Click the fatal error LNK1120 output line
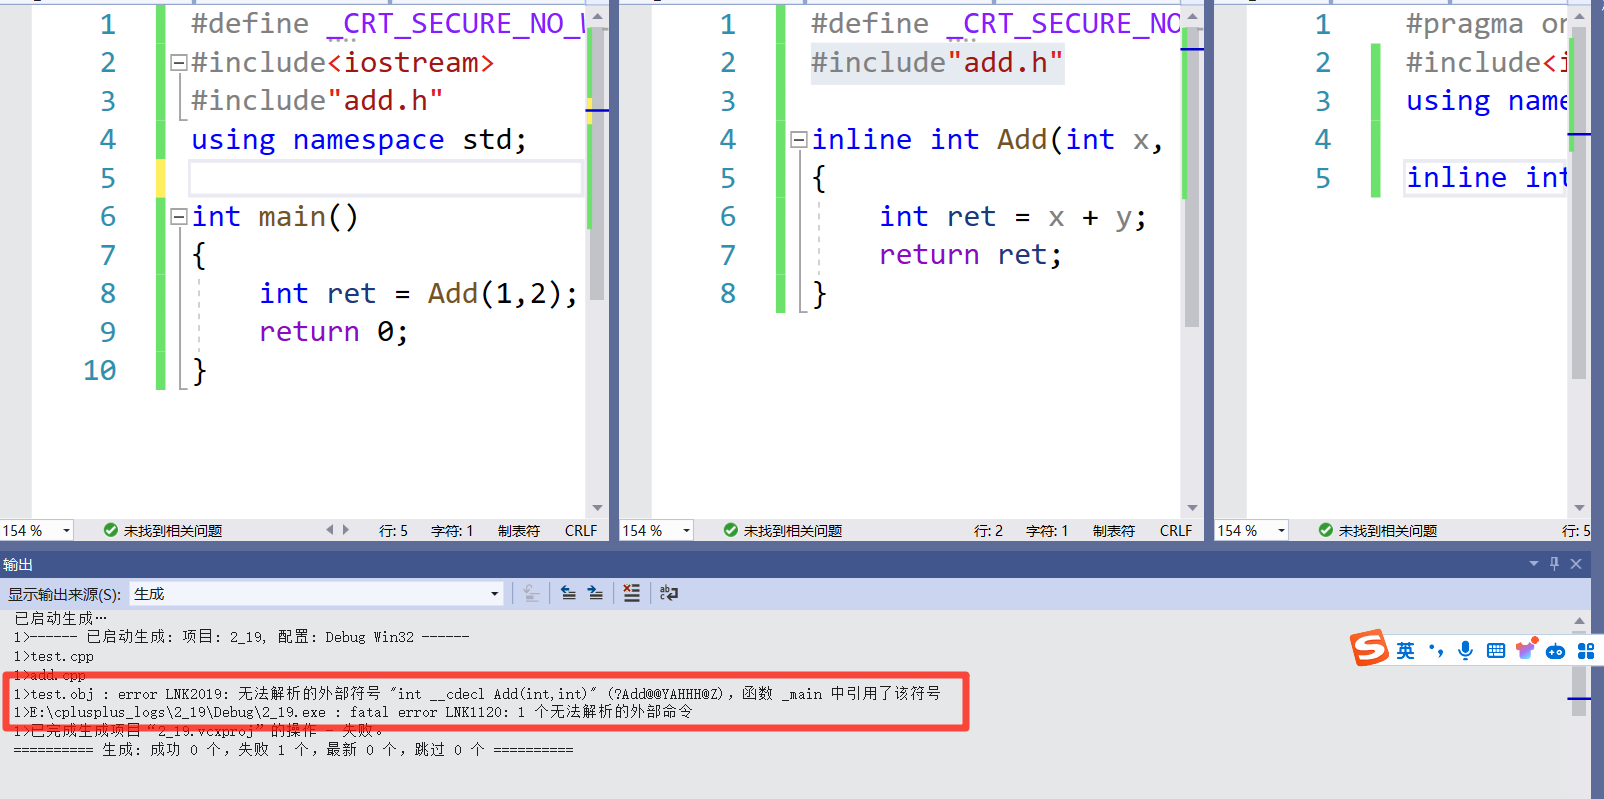This screenshot has width=1604, height=799. (353, 712)
